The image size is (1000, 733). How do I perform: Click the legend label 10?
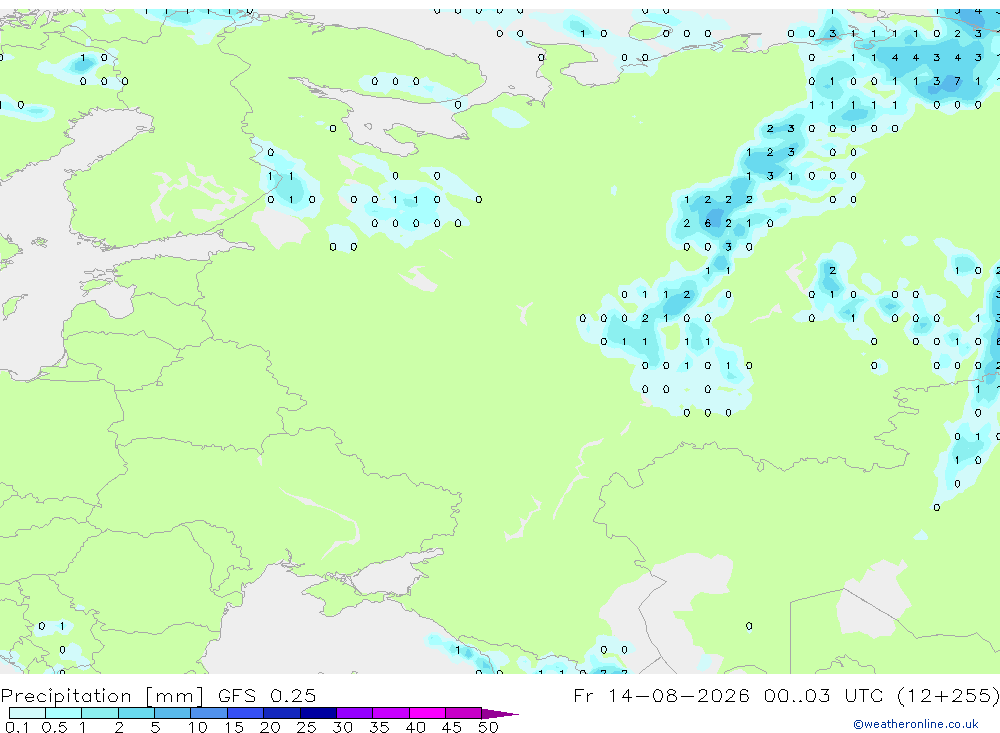click(198, 727)
